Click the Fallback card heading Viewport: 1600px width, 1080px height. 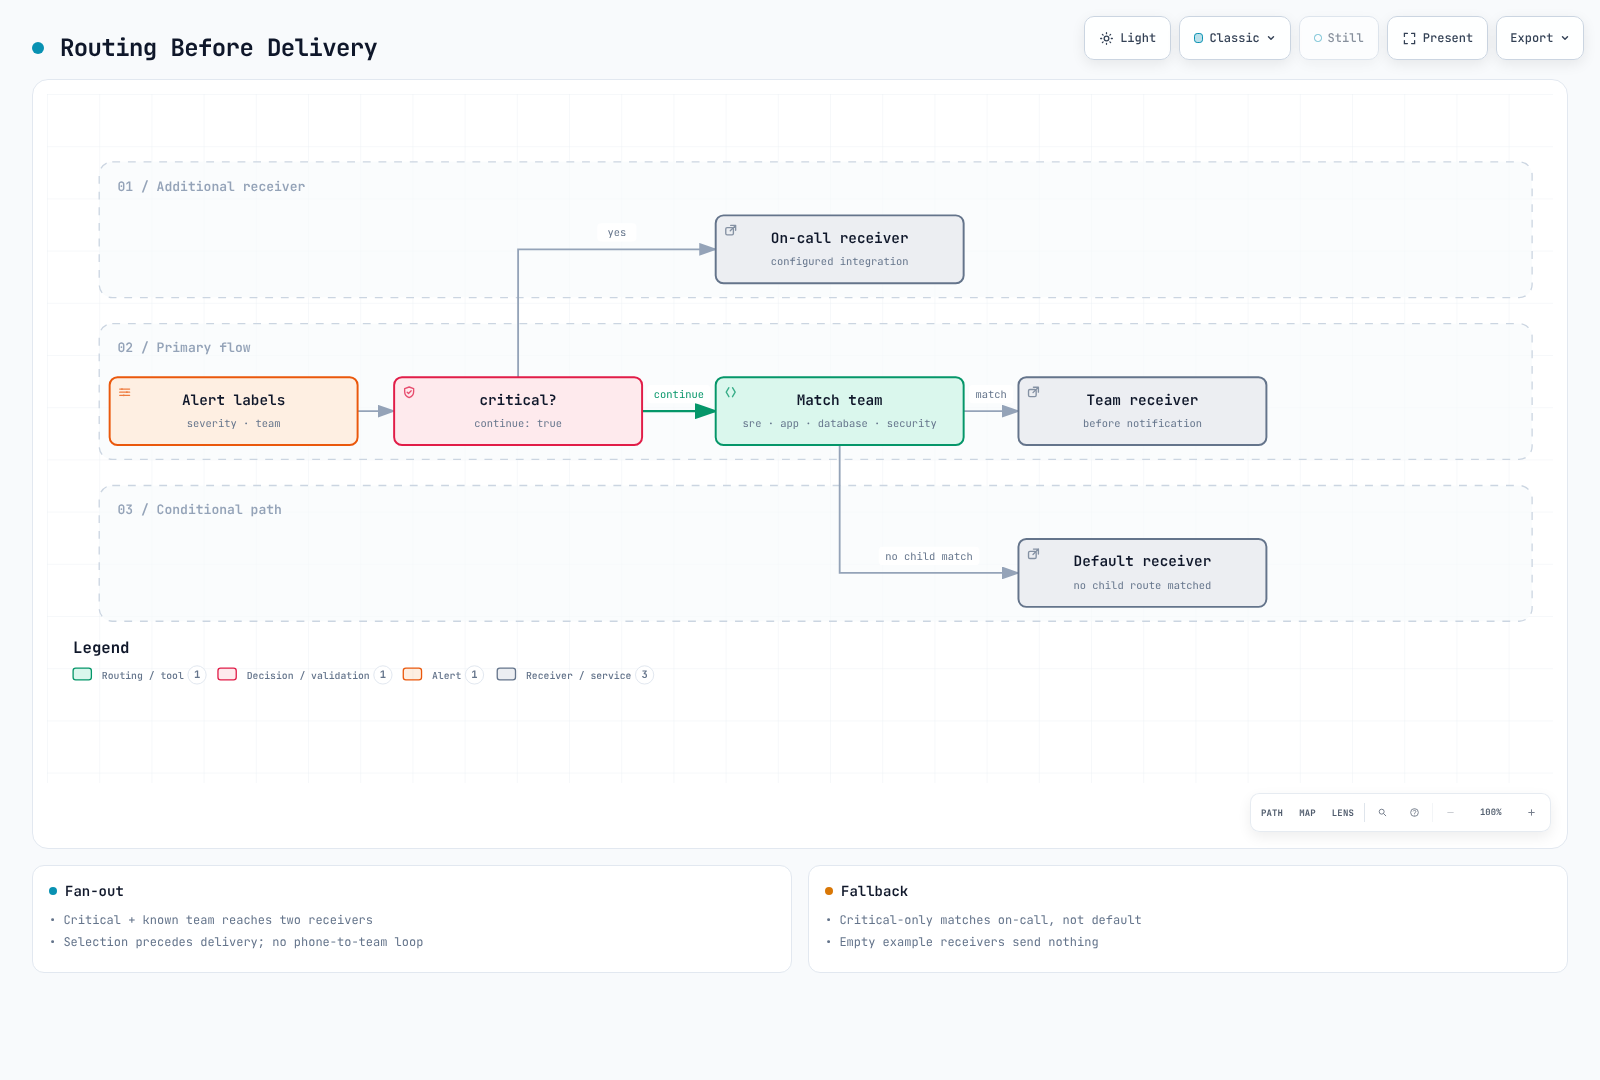[874, 891]
